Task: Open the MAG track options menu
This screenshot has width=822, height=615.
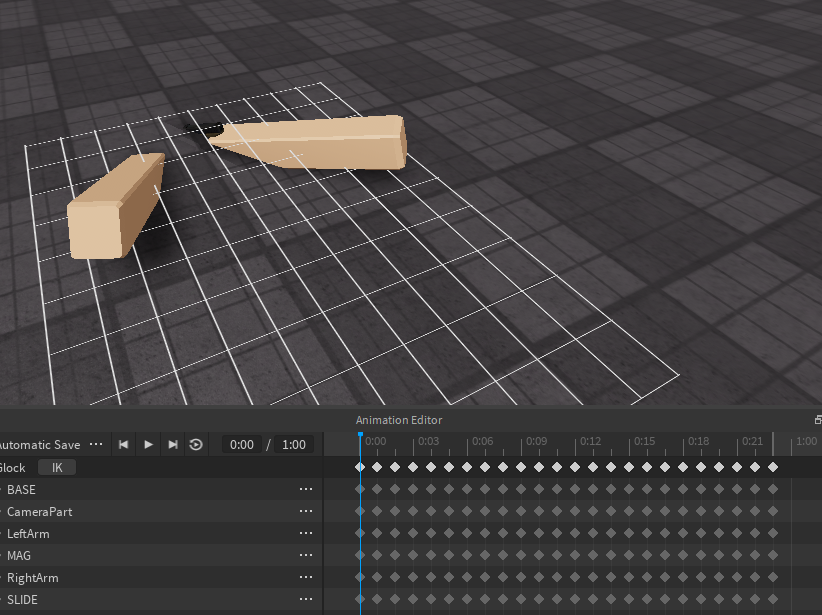Action: 305,555
